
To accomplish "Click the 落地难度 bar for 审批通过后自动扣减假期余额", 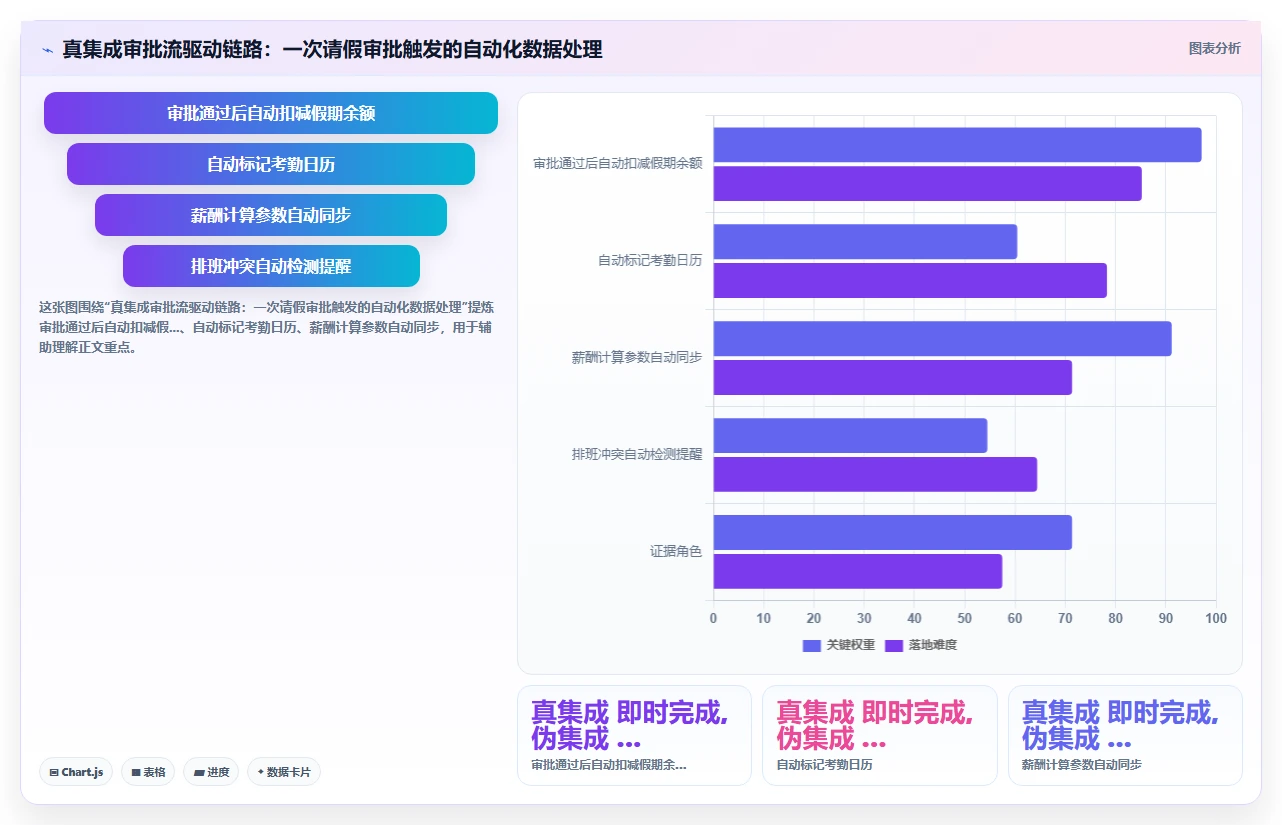I will click(927, 183).
